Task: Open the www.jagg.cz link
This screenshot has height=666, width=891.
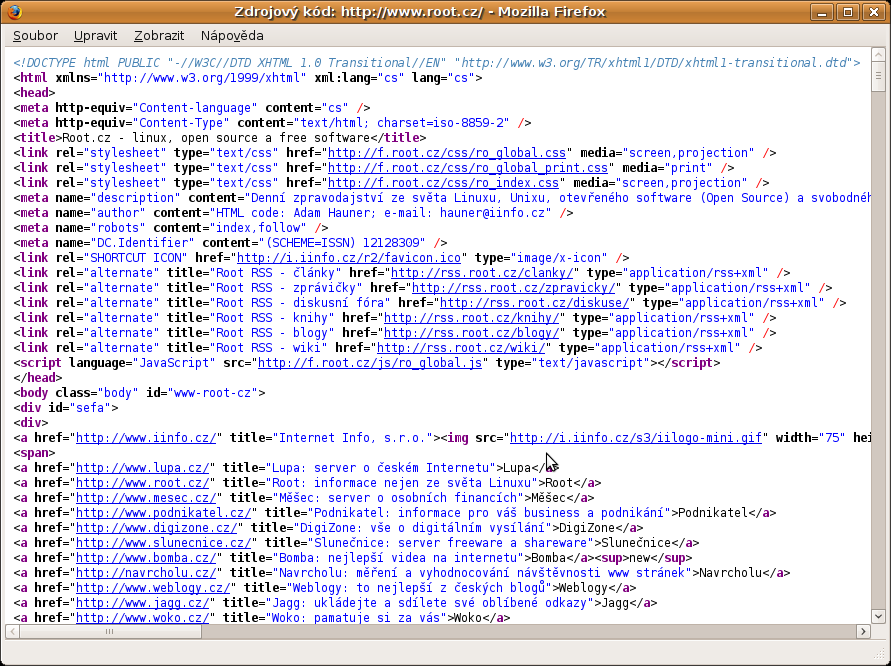Action: coord(143,603)
